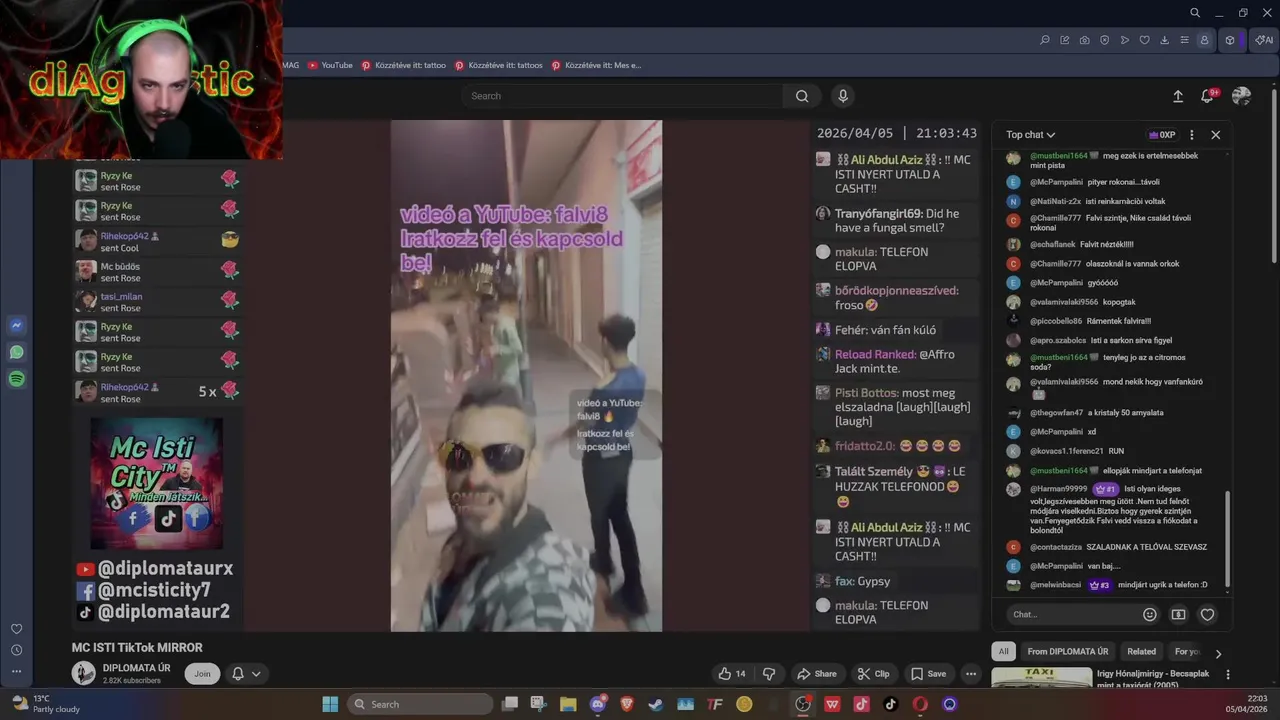Open the weather widget showing 13°C
Image resolution: width=1280 pixels, height=720 pixels.
click(47, 704)
